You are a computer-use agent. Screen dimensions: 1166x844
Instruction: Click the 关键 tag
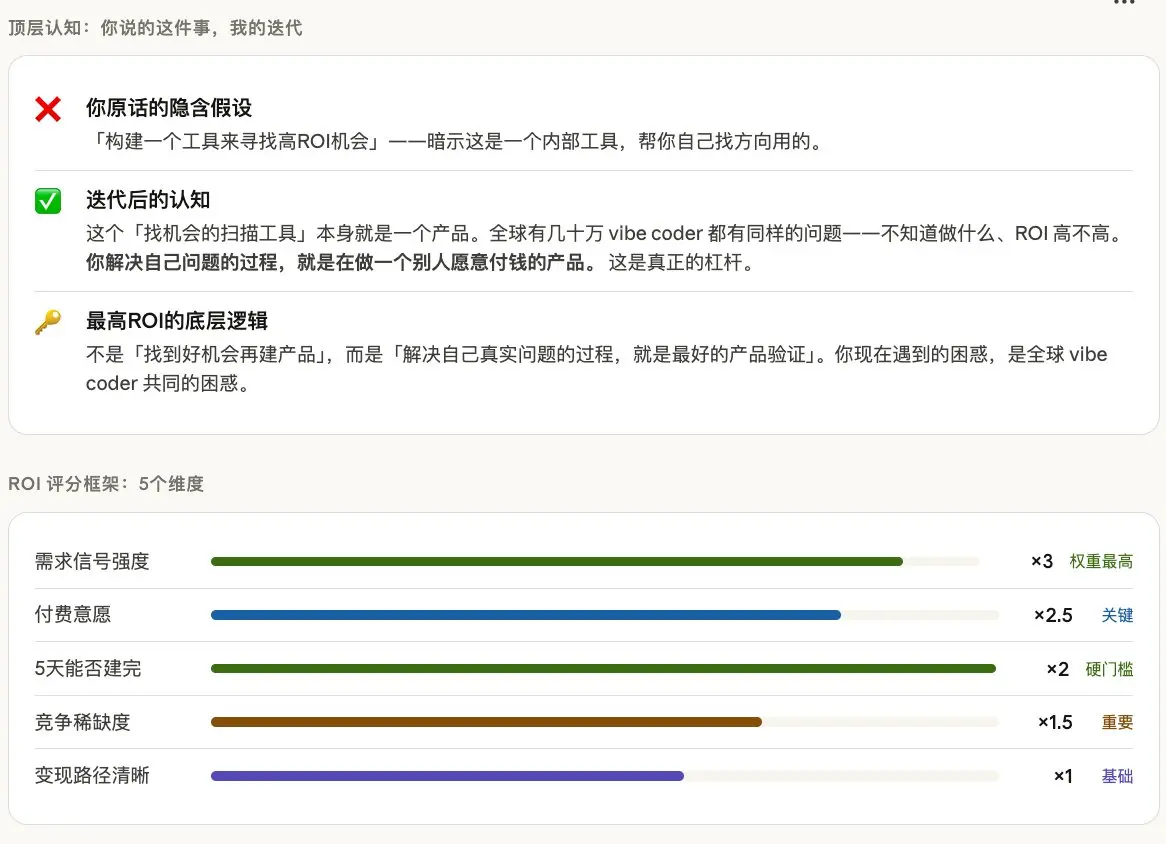(1118, 615)
